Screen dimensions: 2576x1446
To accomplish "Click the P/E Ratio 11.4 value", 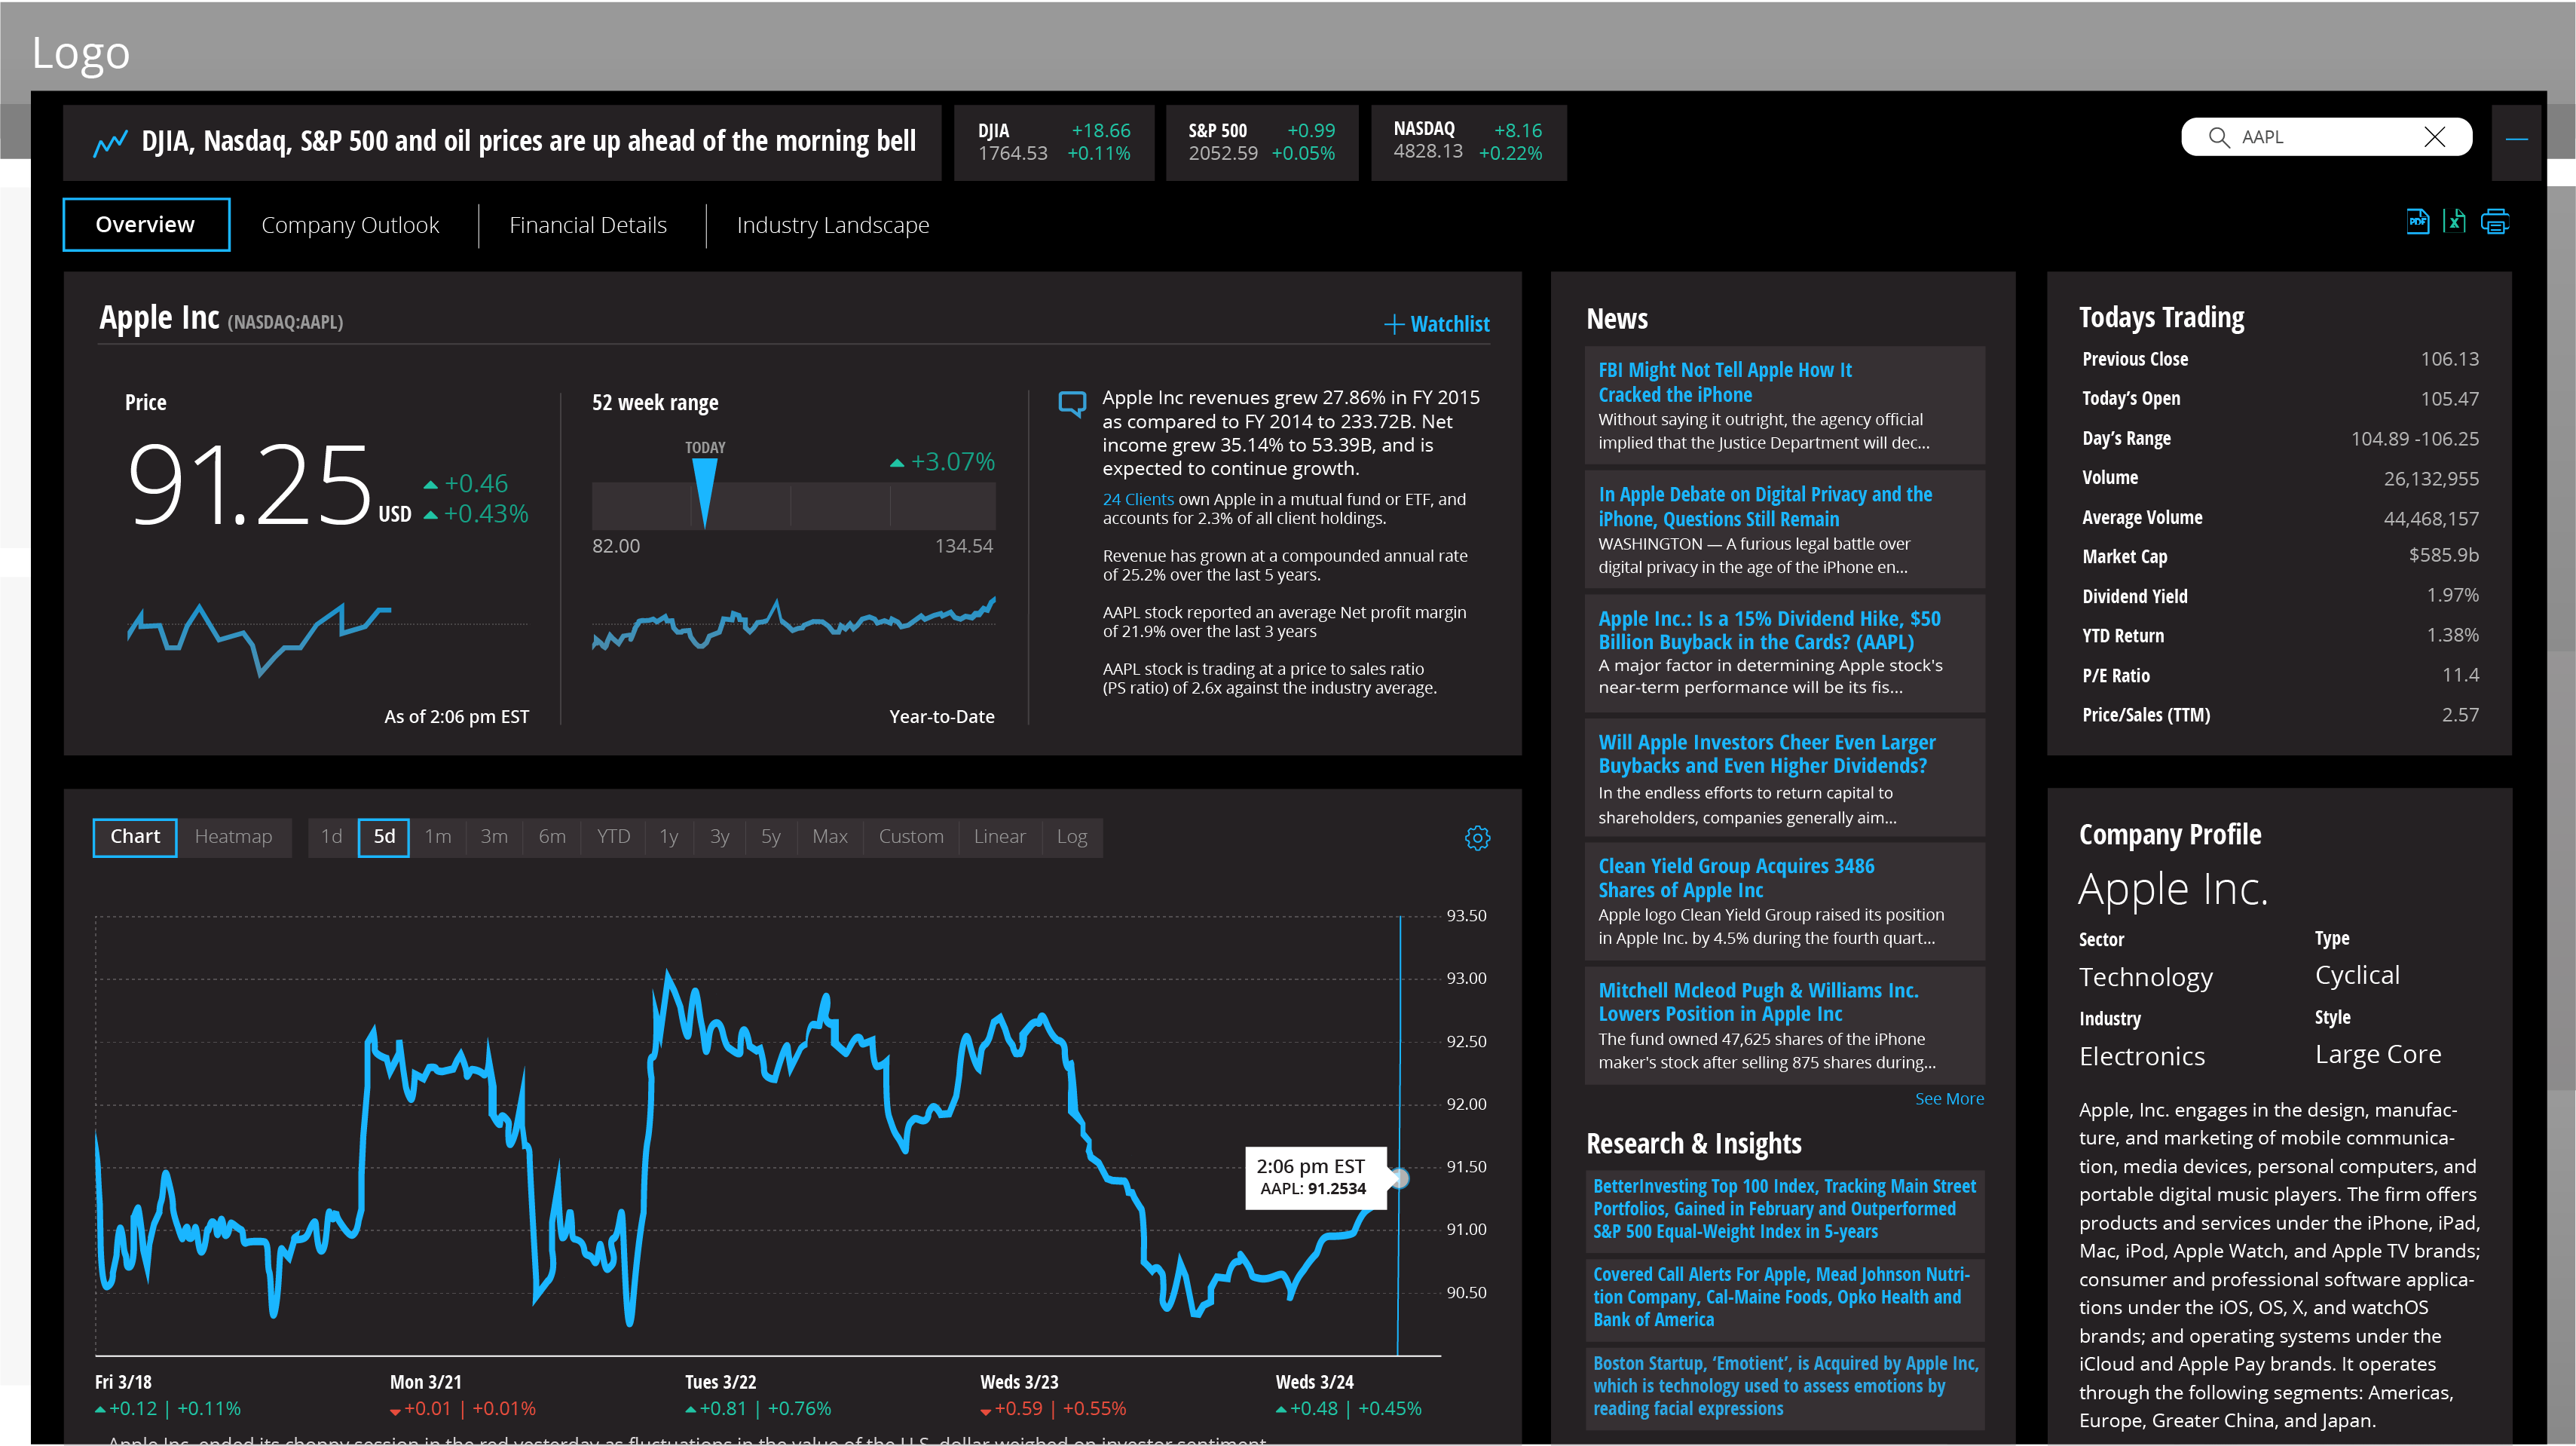I will point(2460,675).
